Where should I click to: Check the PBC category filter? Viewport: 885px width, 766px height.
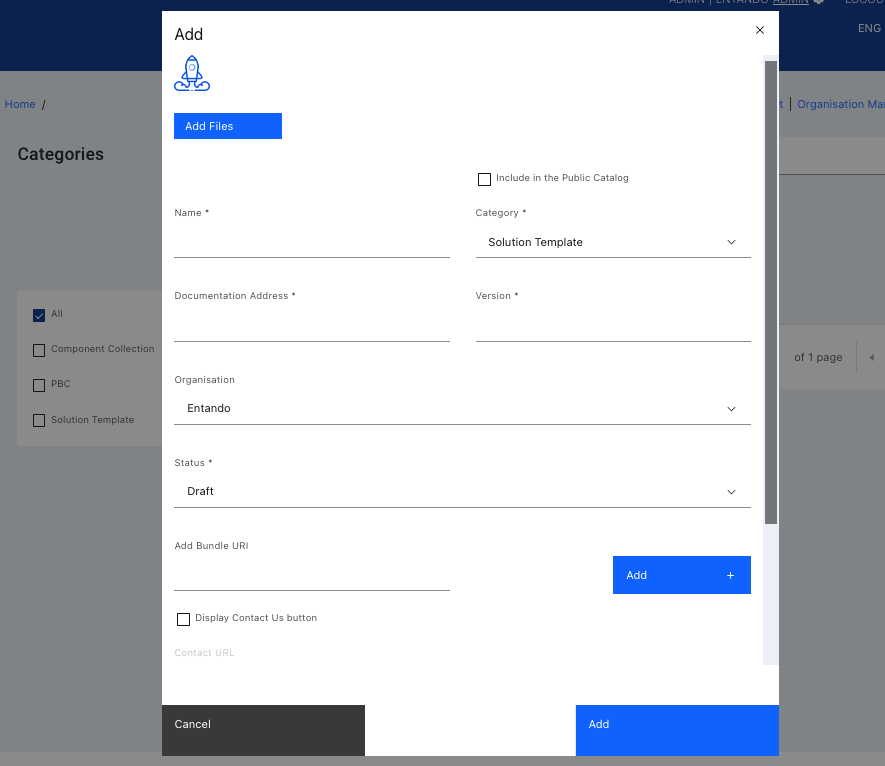coord(37,384)
